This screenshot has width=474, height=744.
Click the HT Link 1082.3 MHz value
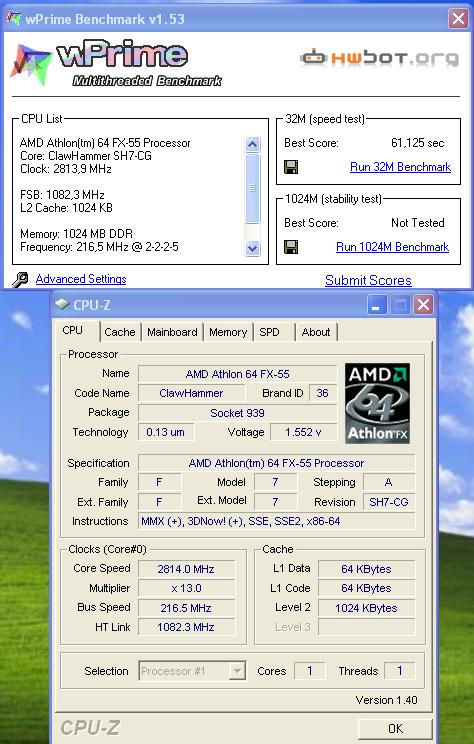pos(186,627)
